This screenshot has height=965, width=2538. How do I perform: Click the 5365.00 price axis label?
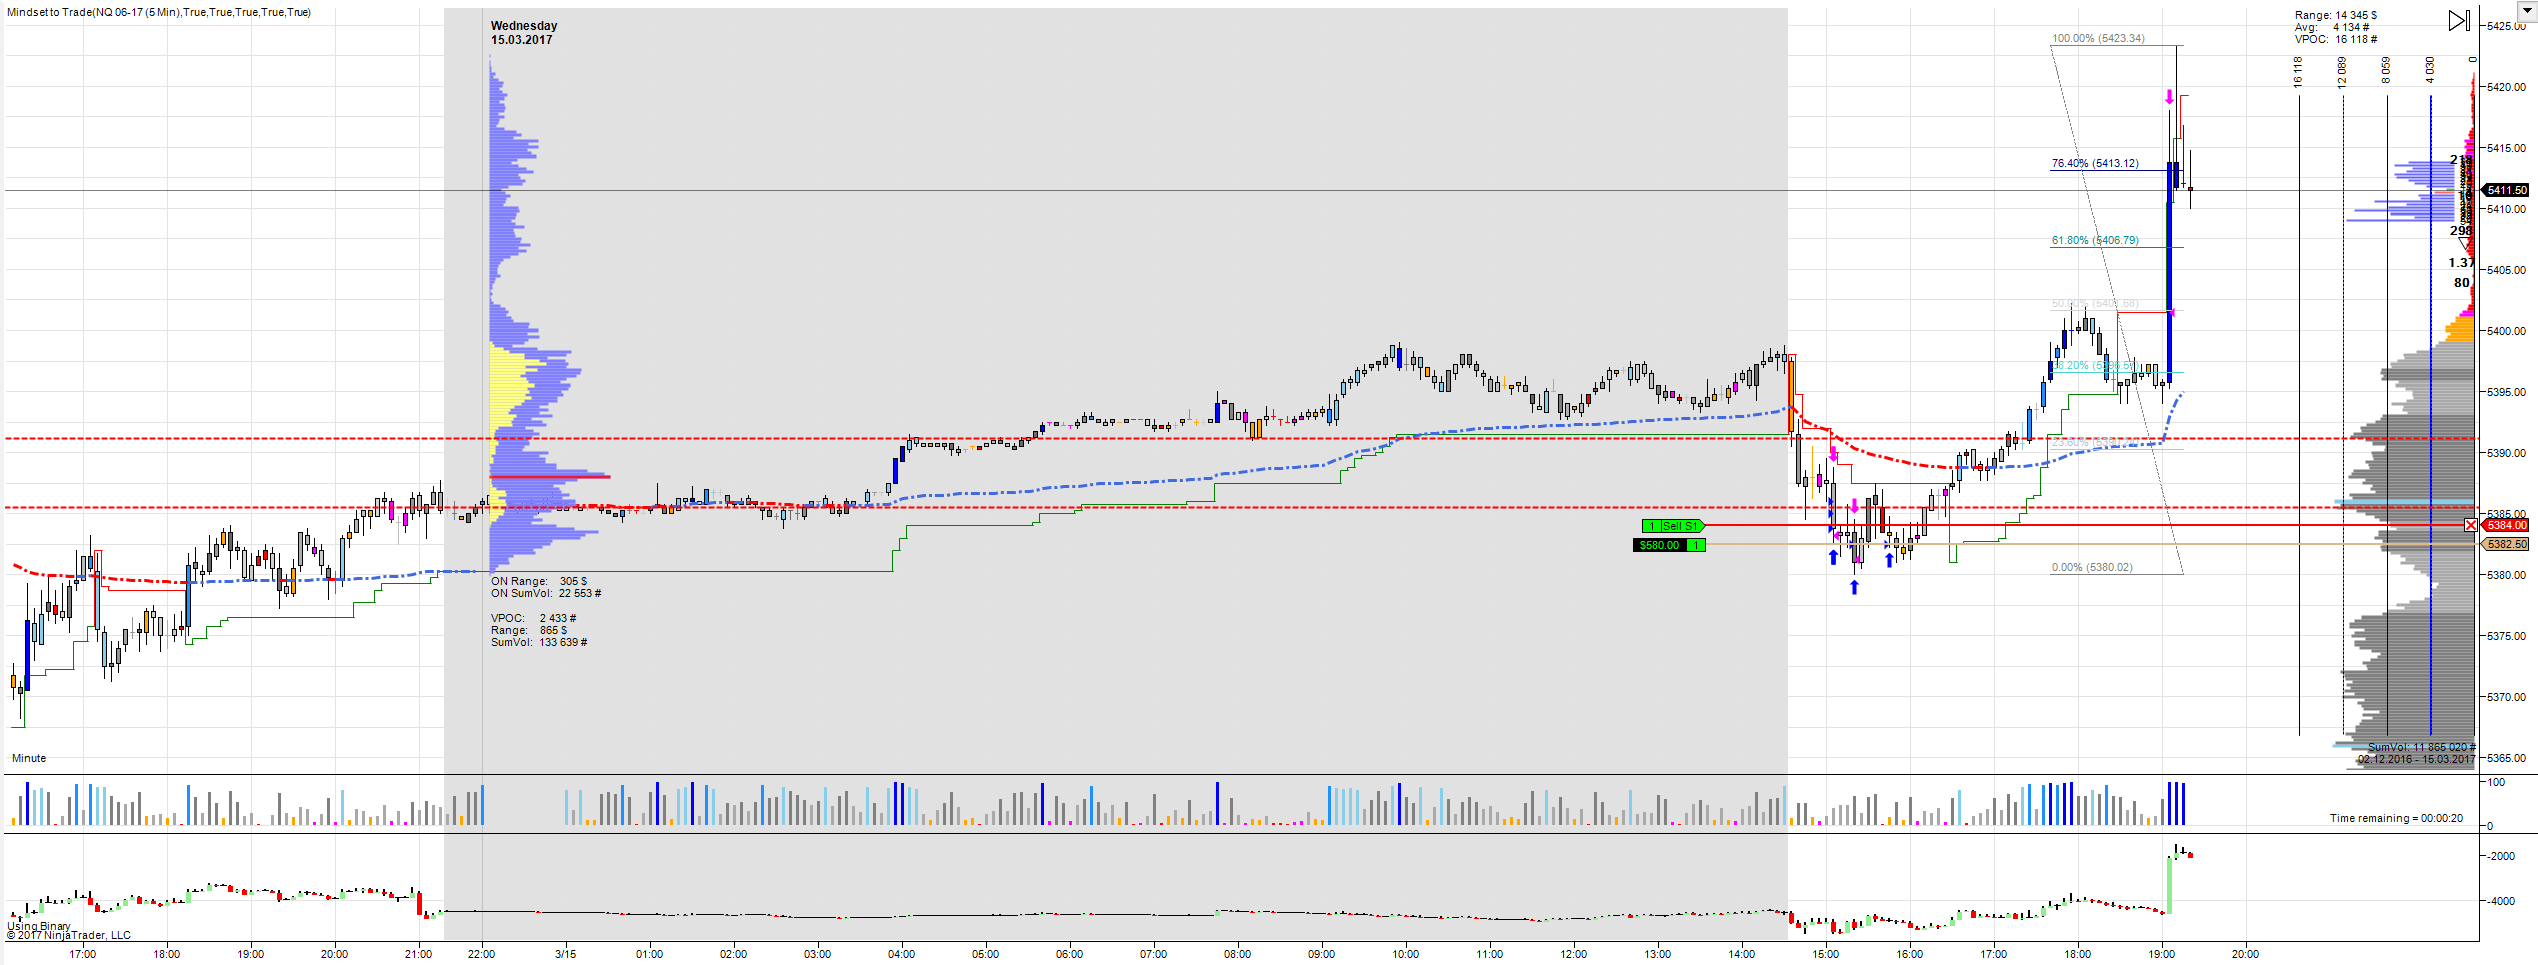(2507, 758)
